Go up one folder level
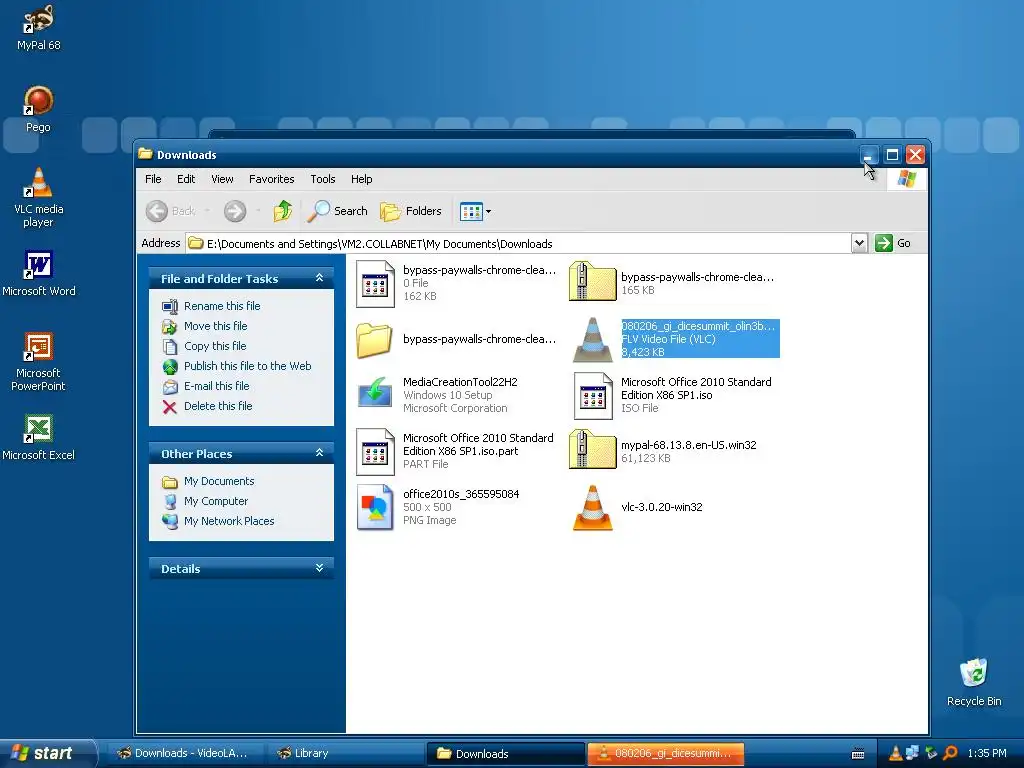Image resolution: width=1024 pixels, height=768 pixels. [283, 211]
